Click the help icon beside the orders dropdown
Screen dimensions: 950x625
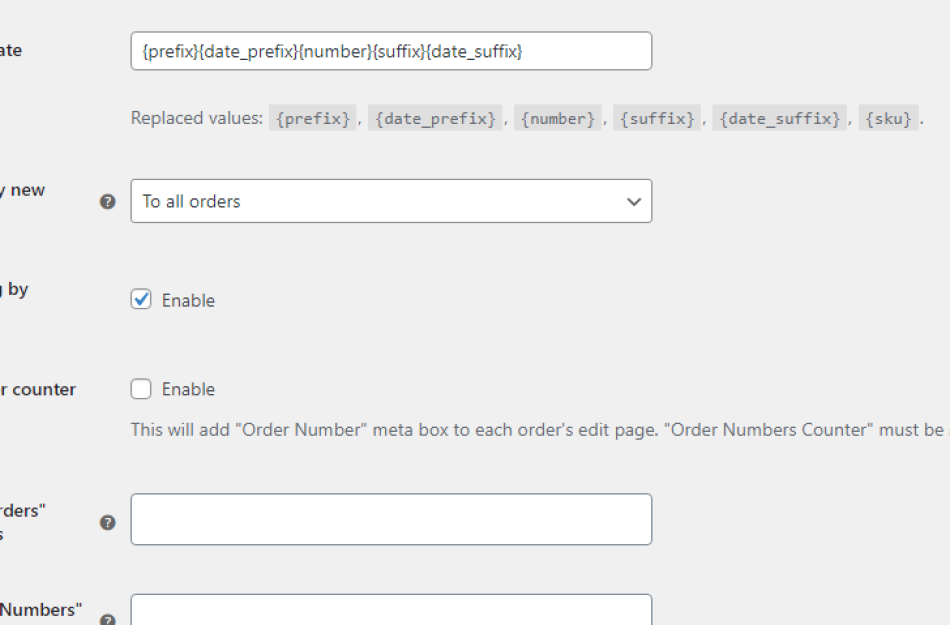(x=107, y=200)
